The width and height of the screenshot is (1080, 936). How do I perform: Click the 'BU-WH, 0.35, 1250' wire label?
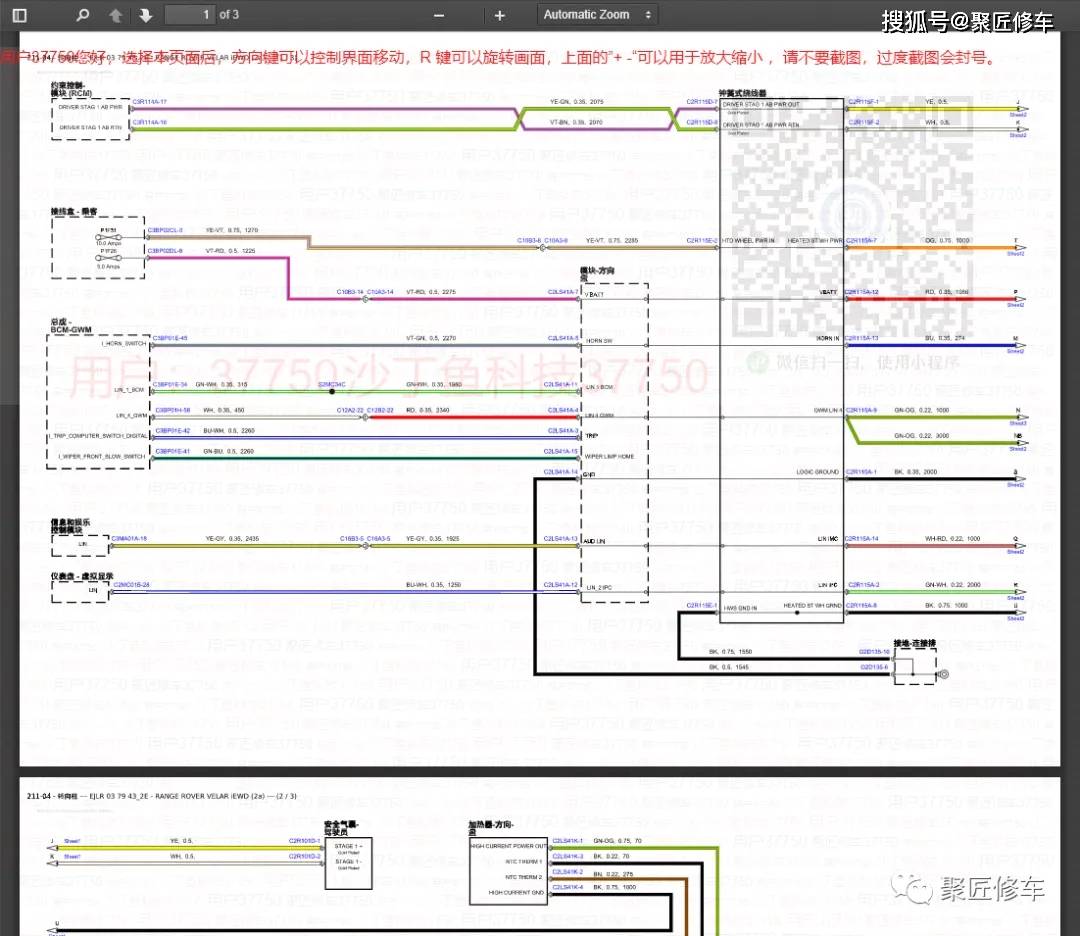(x=434, y=585)
